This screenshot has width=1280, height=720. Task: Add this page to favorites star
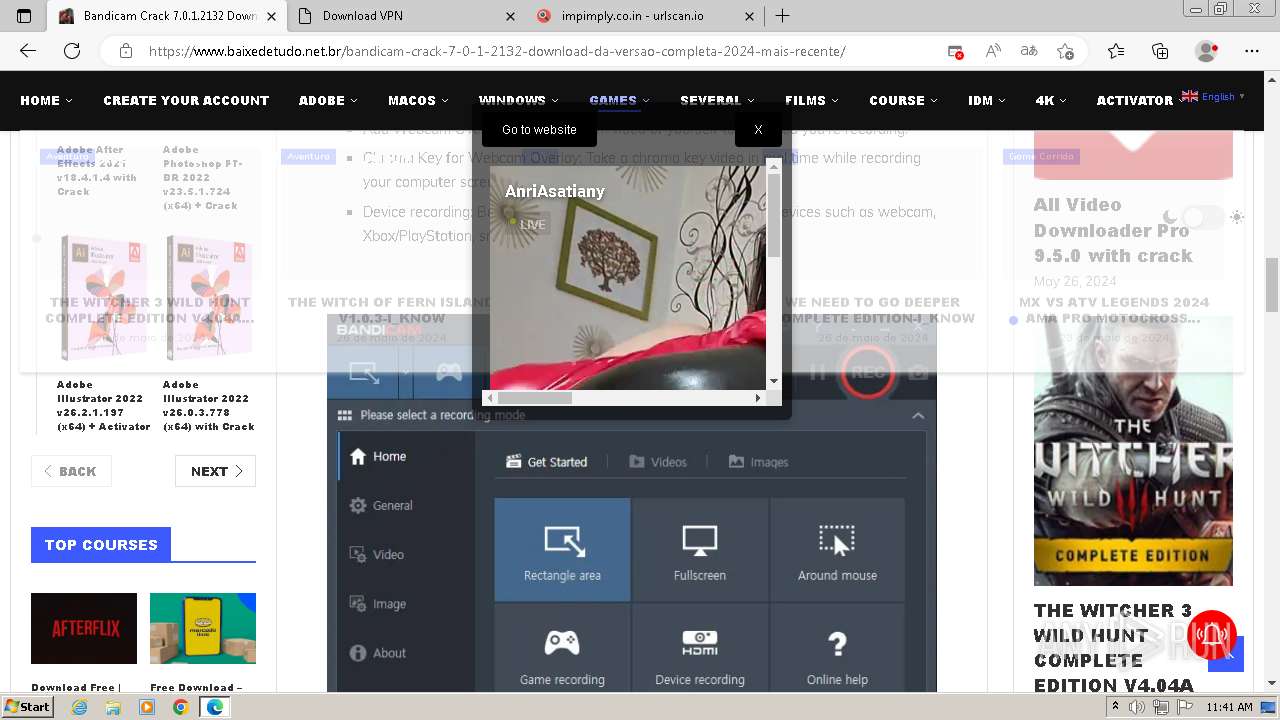1066,51
